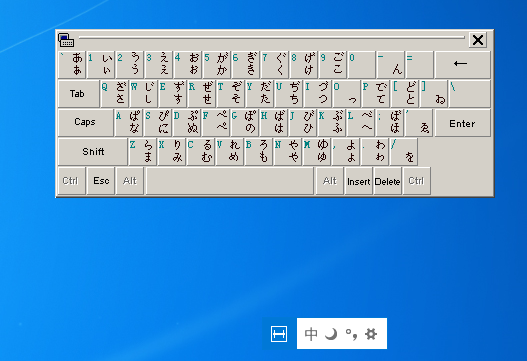Click the right Ctrl key

coord(416,181)
